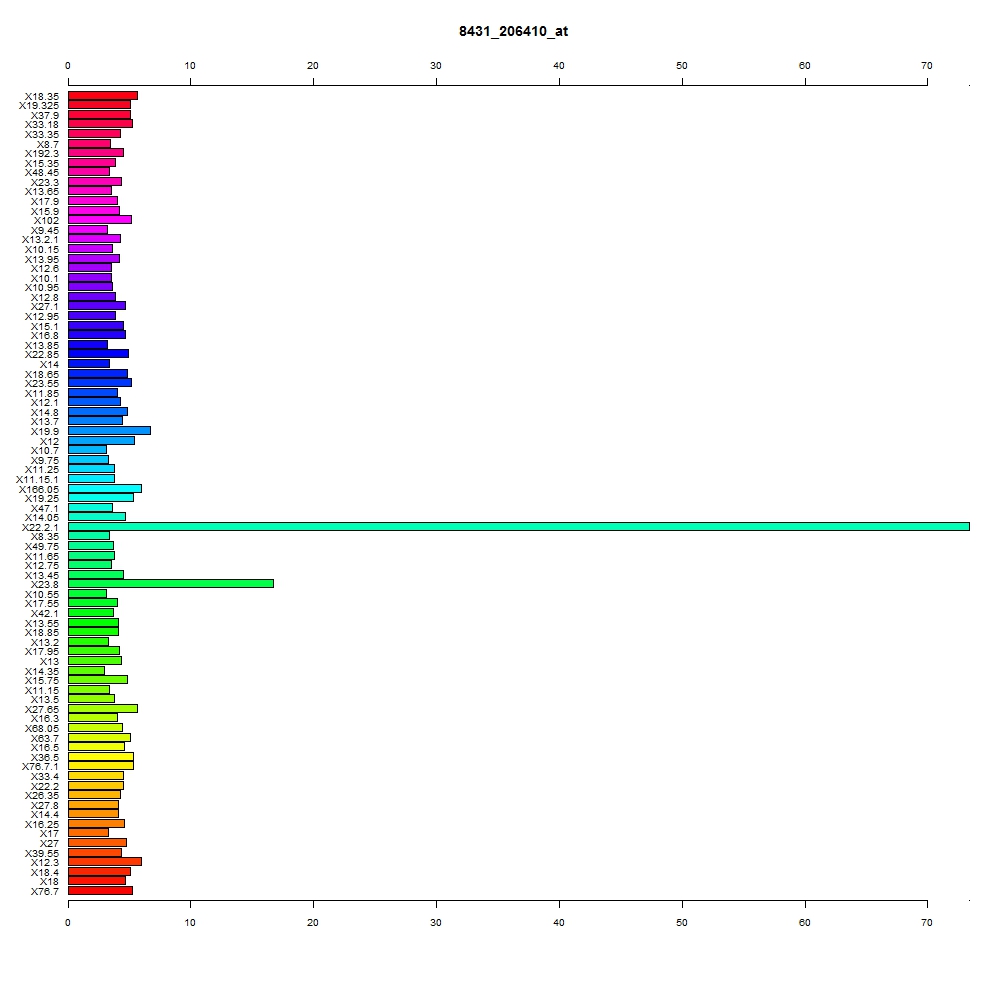Click the row label X19.325

39,106
